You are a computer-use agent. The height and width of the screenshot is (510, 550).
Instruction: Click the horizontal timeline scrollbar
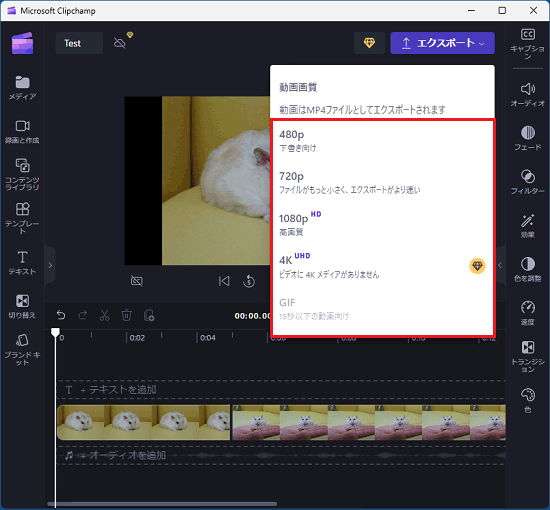pyautogui.click(x=162, y=504)
